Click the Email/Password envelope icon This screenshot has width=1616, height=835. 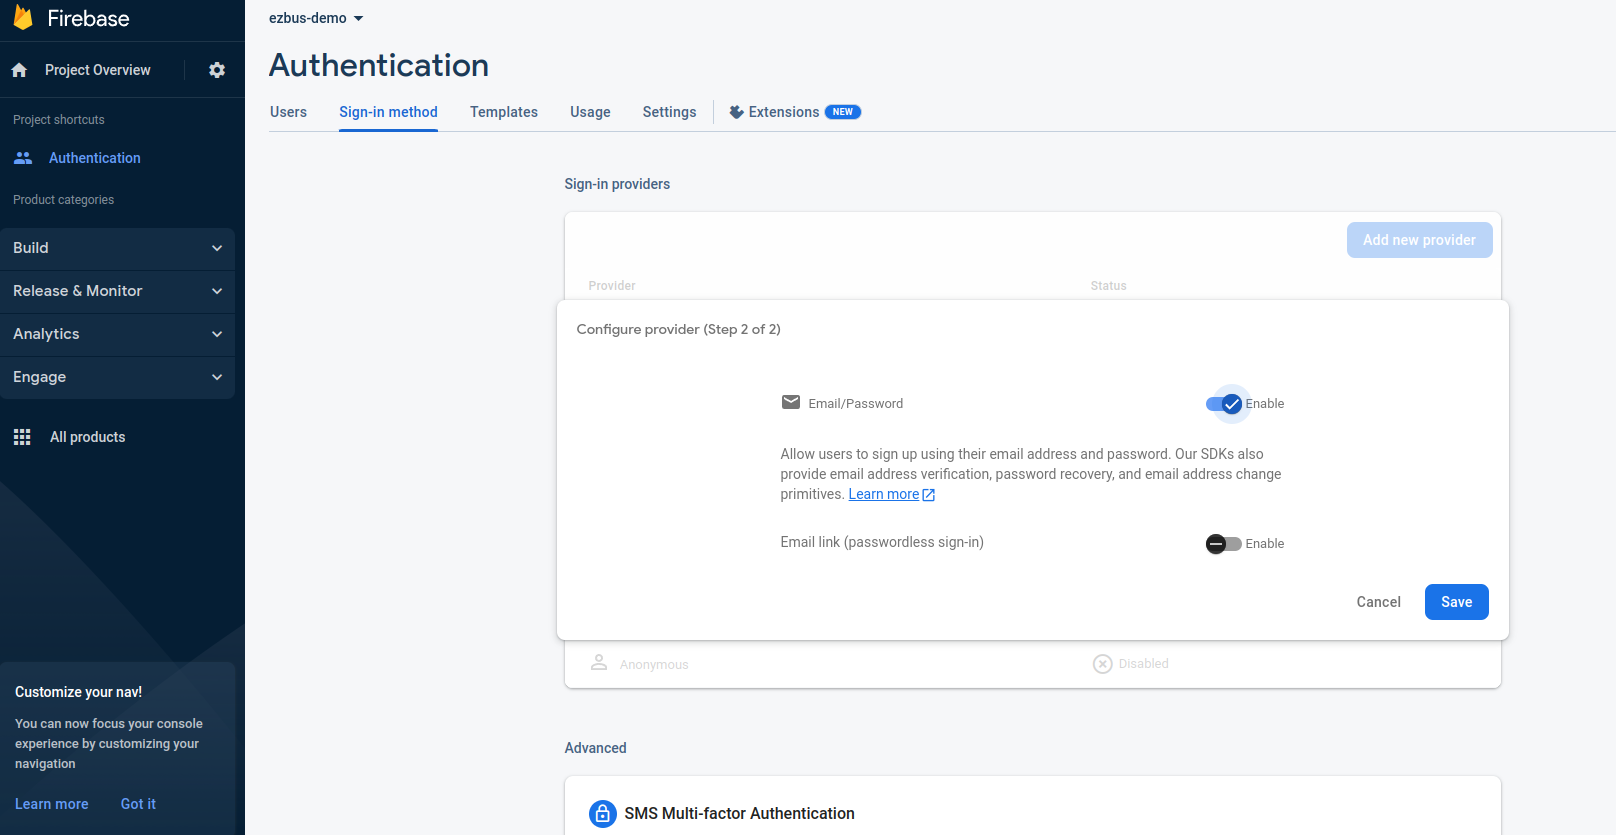pyautogui.click(x=791, y=402)
